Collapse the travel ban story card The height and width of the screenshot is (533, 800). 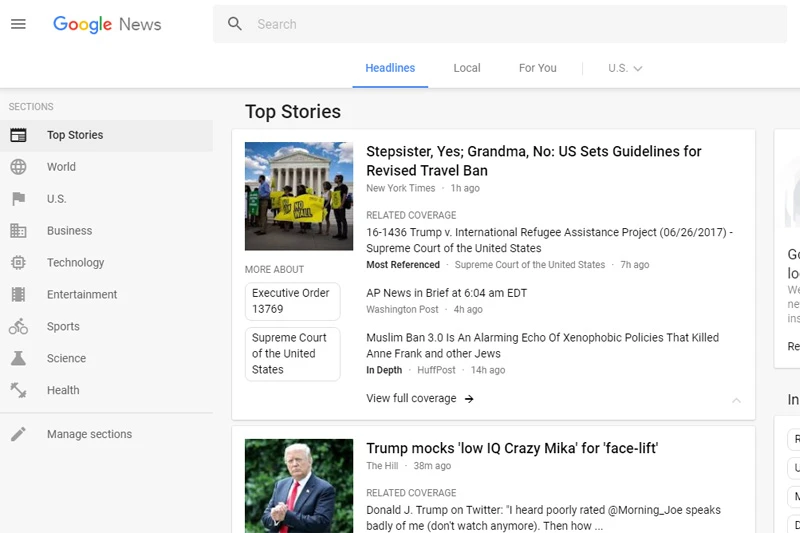click(736, 400)
